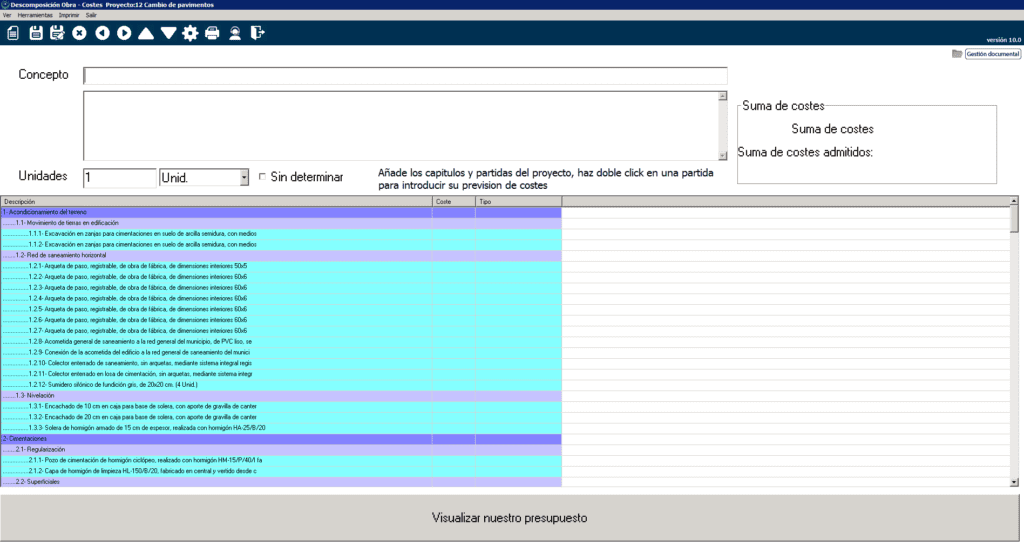Click the Concepto text input field
Image resolution: width=1024 pixels, height=554 pixels.
pos(405,76)
